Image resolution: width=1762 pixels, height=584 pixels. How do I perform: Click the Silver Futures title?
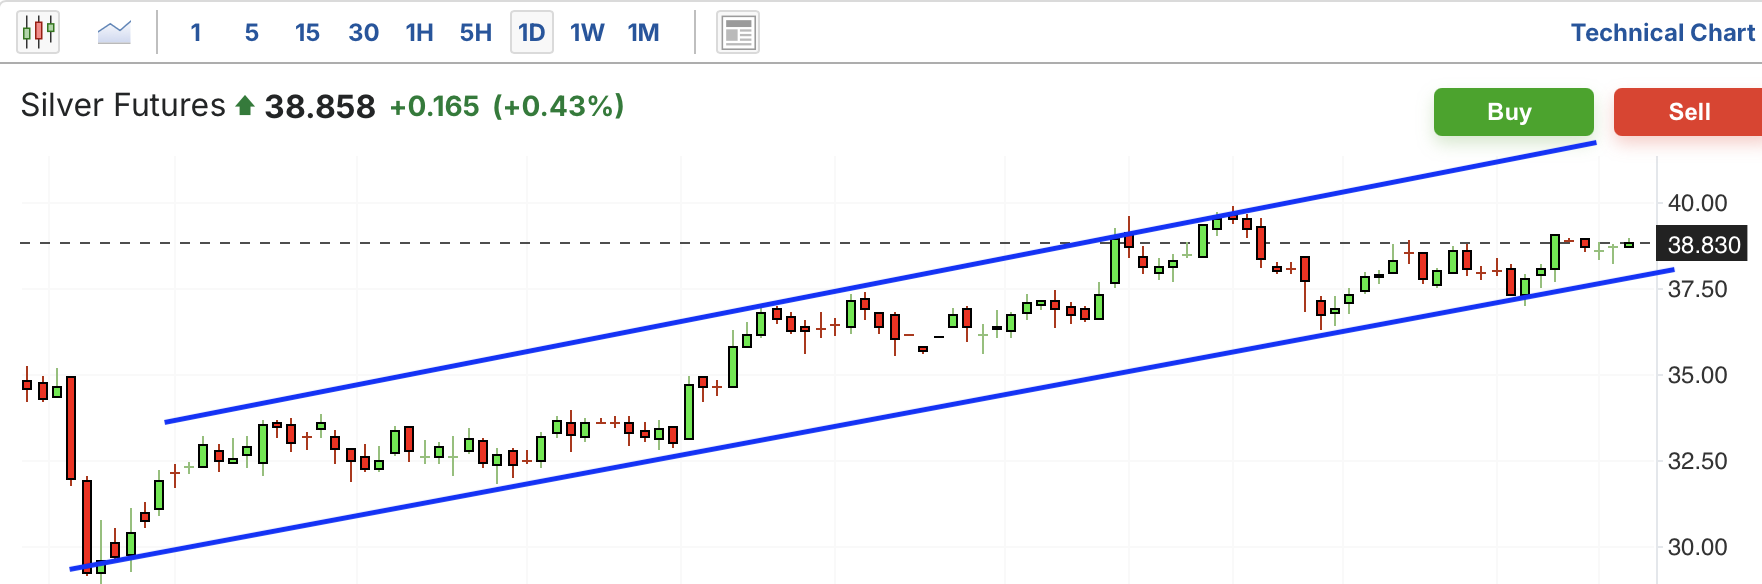(x=123, y=105)
